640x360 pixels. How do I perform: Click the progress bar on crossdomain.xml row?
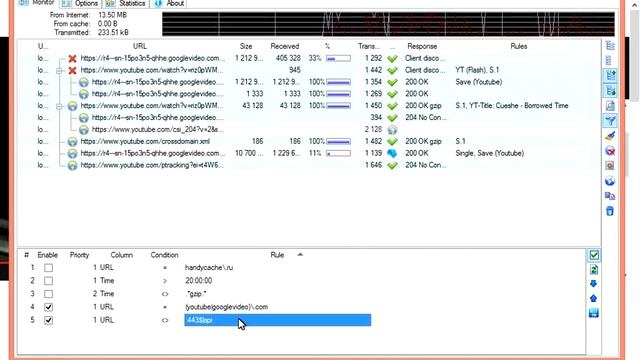tap(338, 142)
